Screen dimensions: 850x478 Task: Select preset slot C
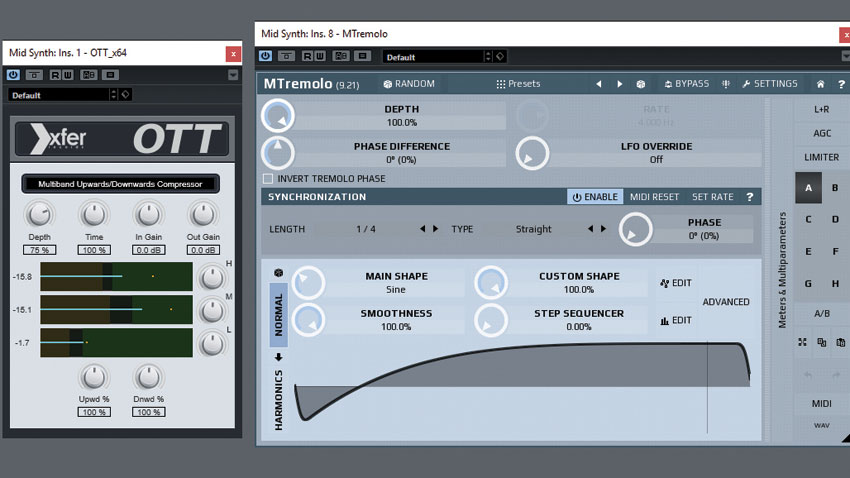808,219
